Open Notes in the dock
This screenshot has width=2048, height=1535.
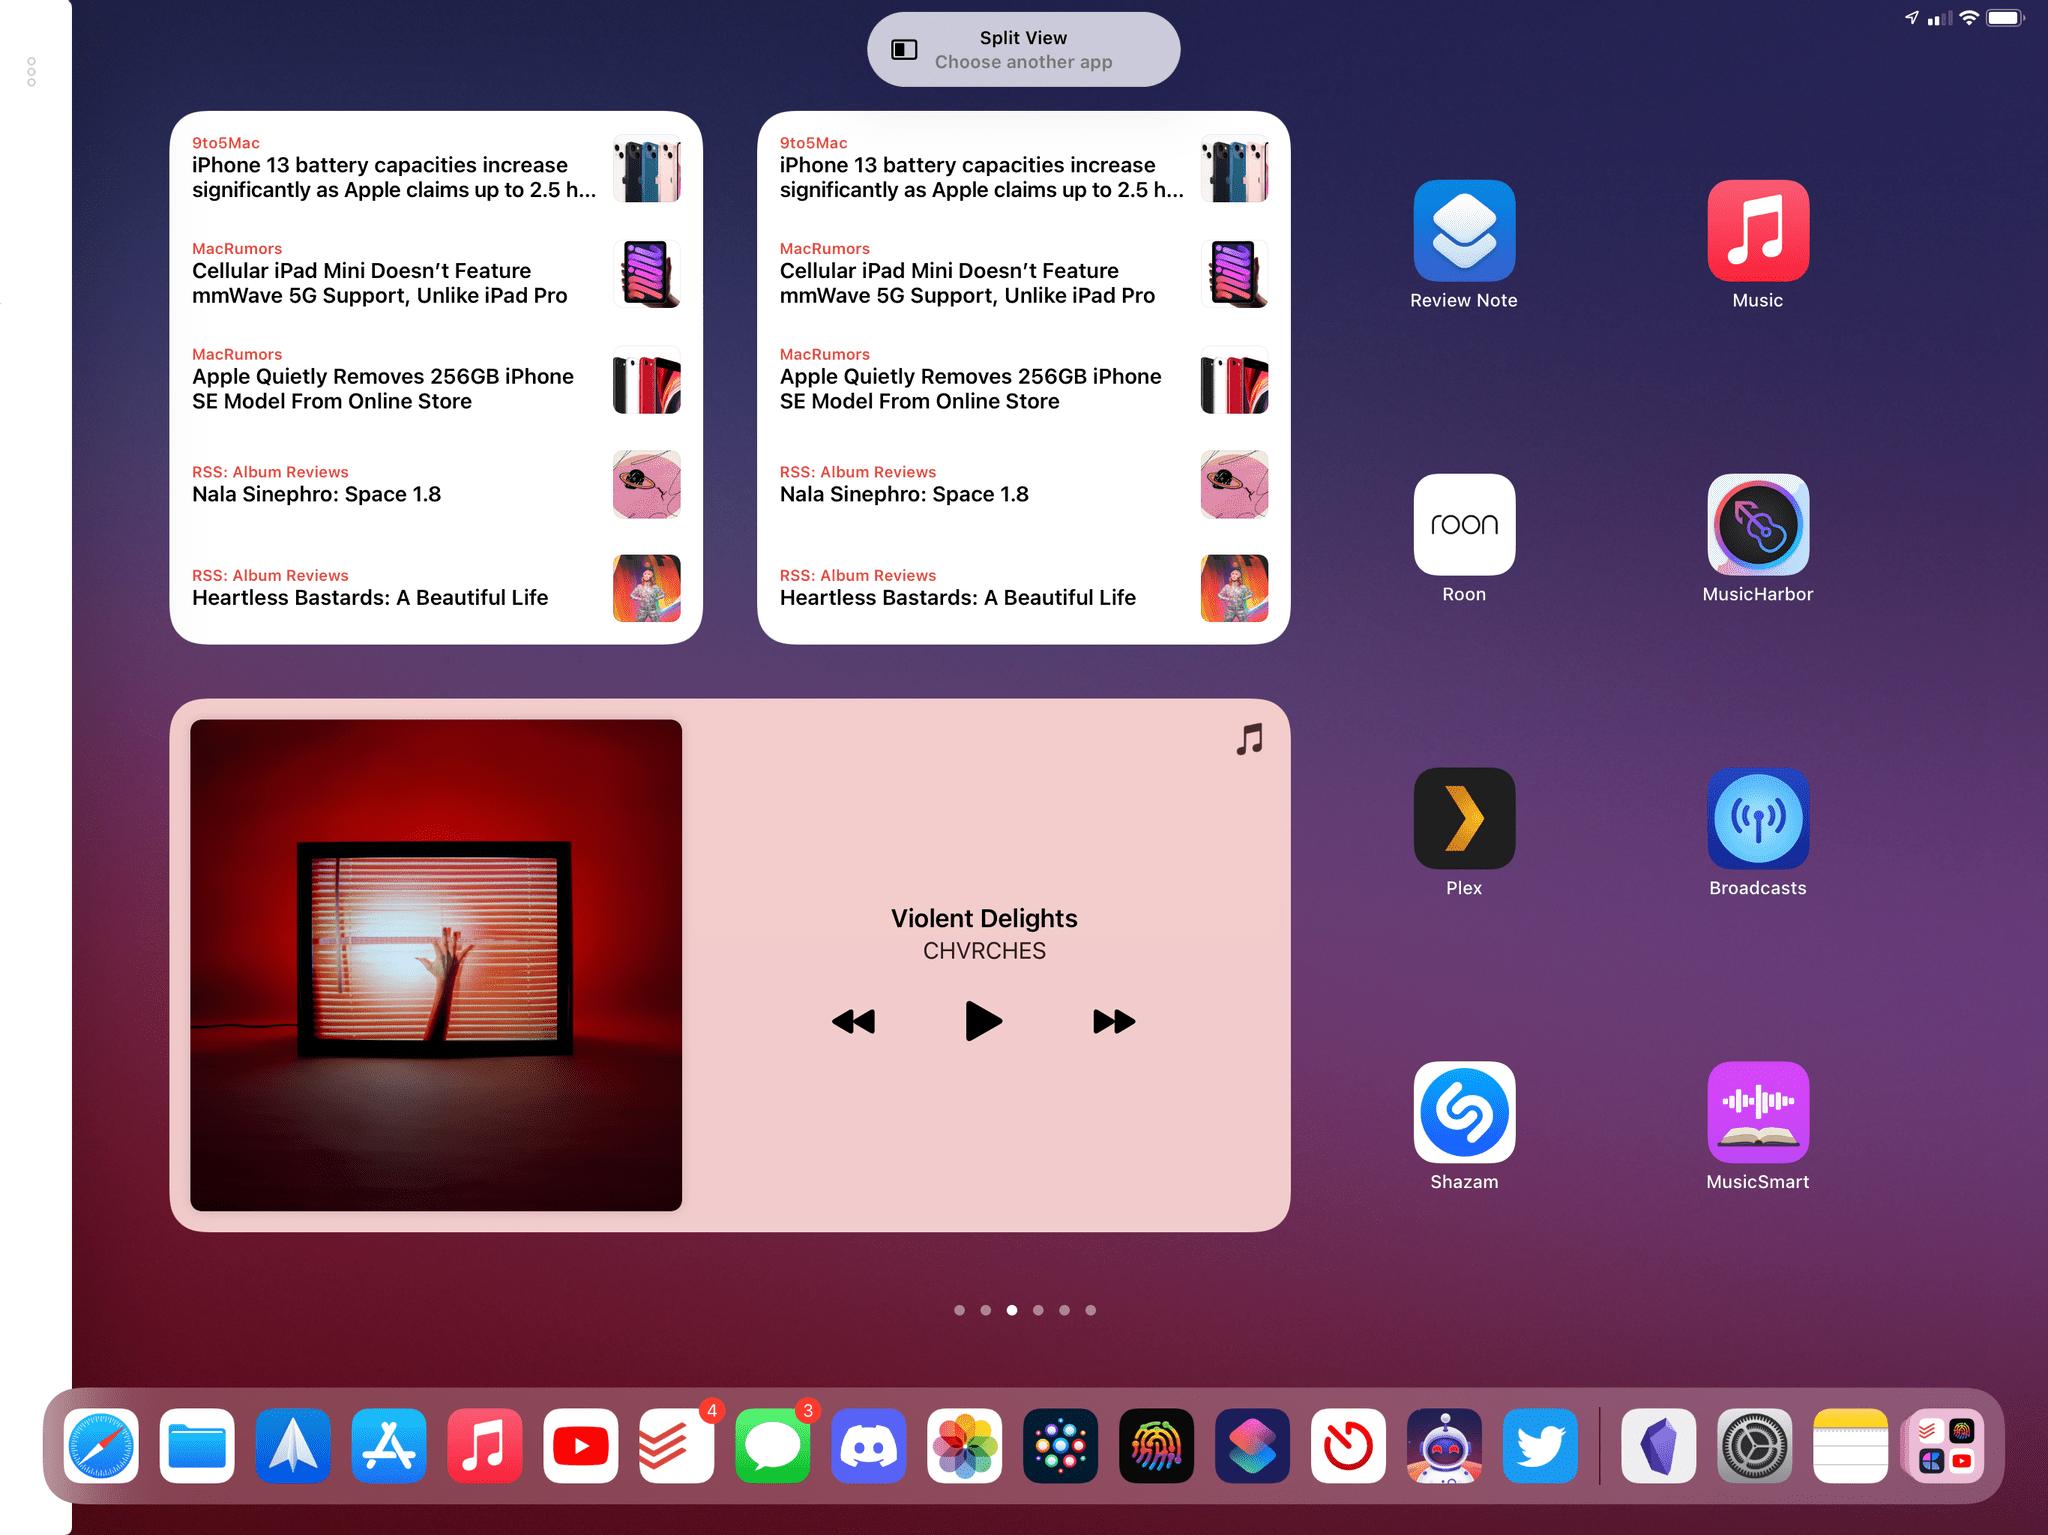(1851, 1446)
